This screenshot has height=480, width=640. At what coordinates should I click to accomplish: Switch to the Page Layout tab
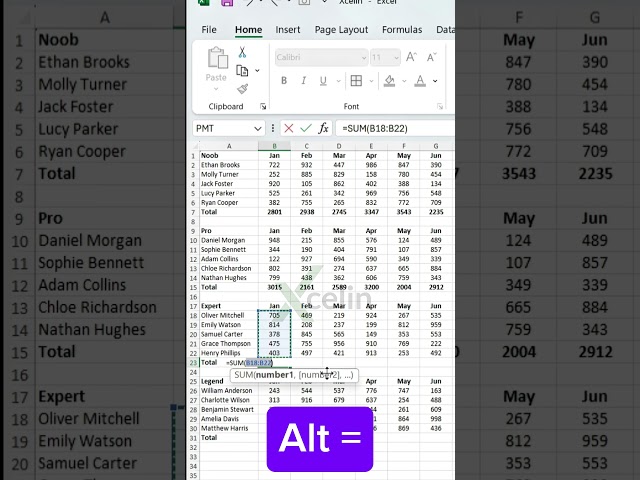341,30
